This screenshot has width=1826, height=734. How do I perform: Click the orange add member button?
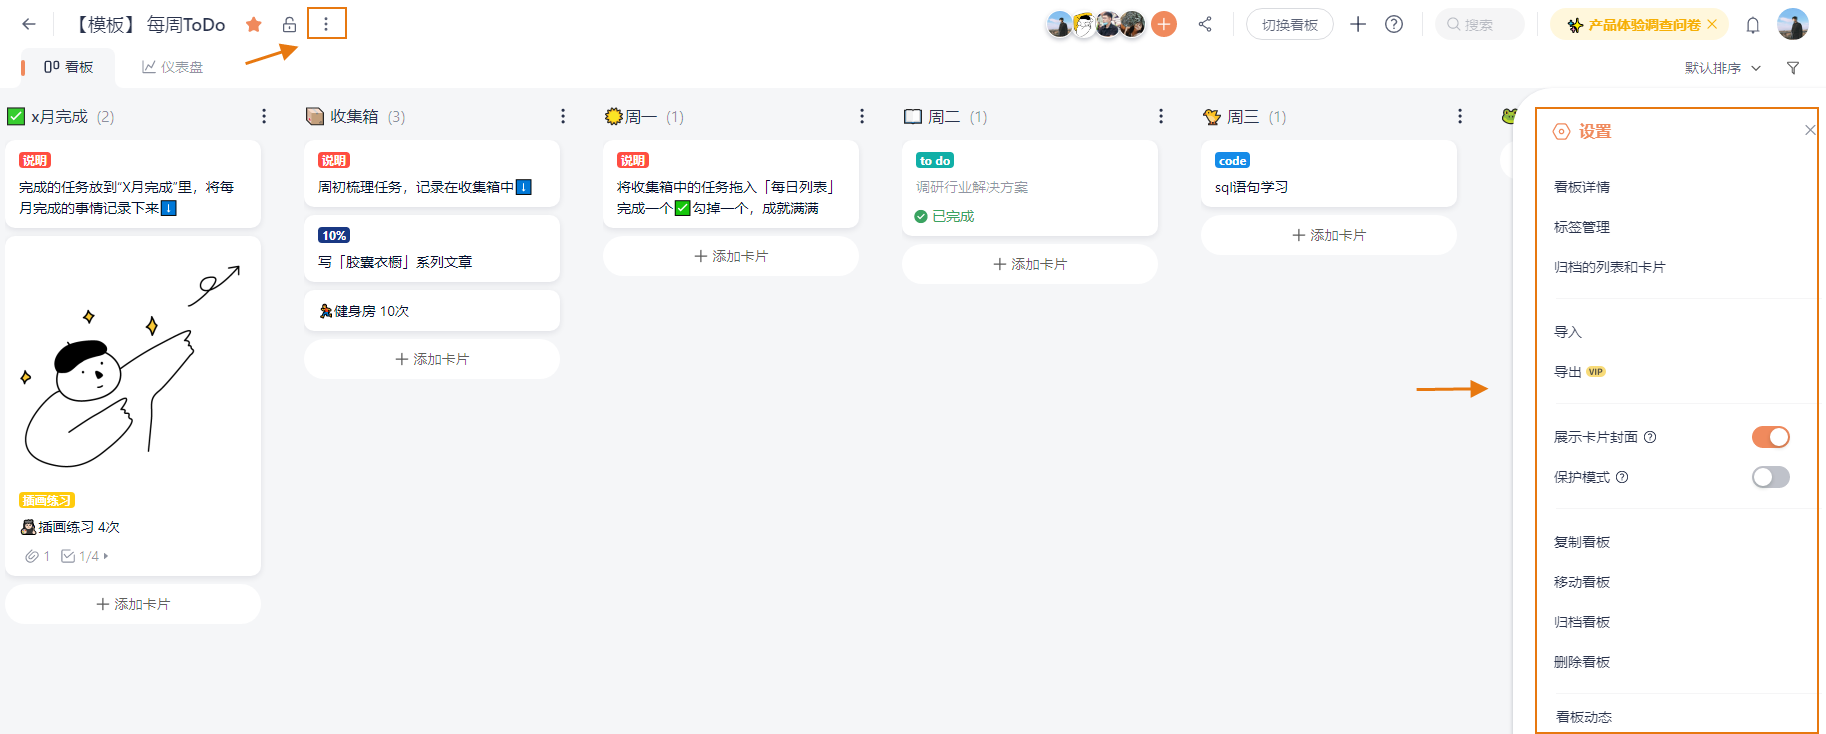1164,24
